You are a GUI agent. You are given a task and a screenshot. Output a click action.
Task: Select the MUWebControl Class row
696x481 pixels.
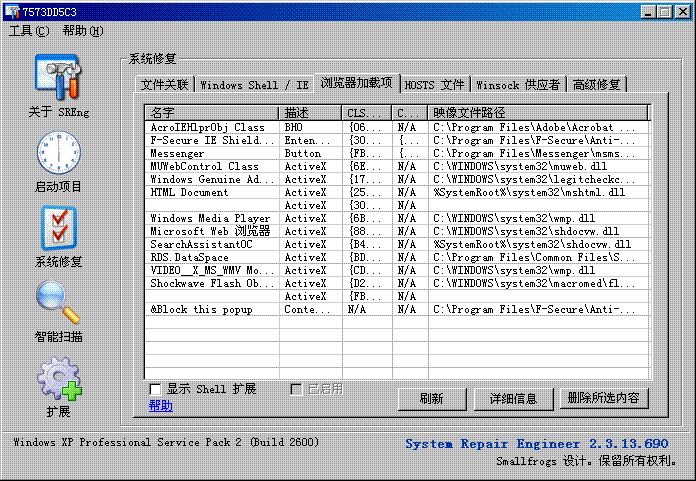tap(397, 166)
